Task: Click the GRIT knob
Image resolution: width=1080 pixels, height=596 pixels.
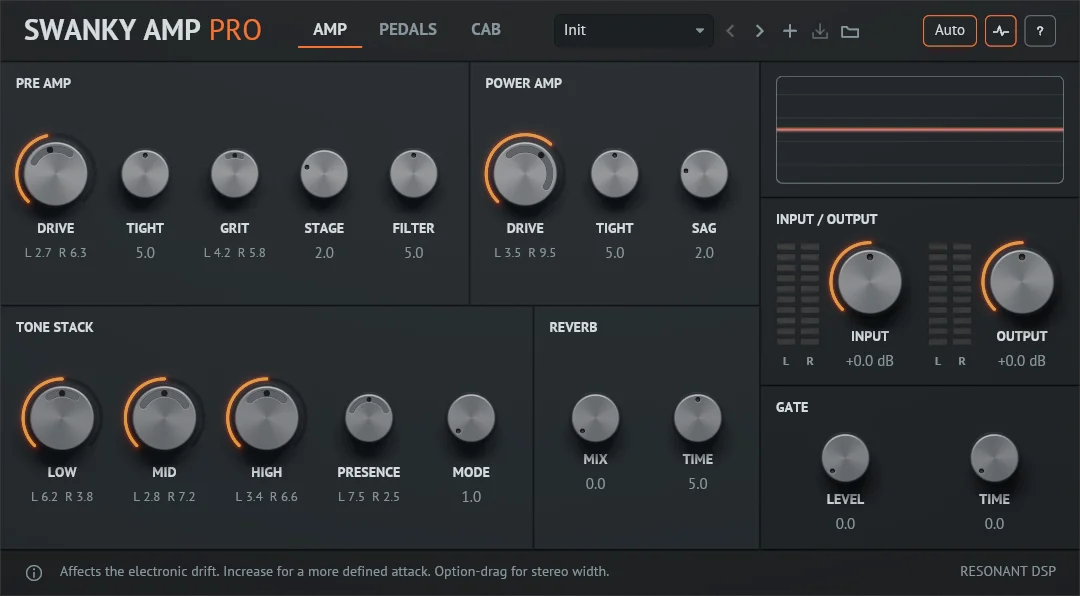Action: pyautogui.click(x=234, y=174)
